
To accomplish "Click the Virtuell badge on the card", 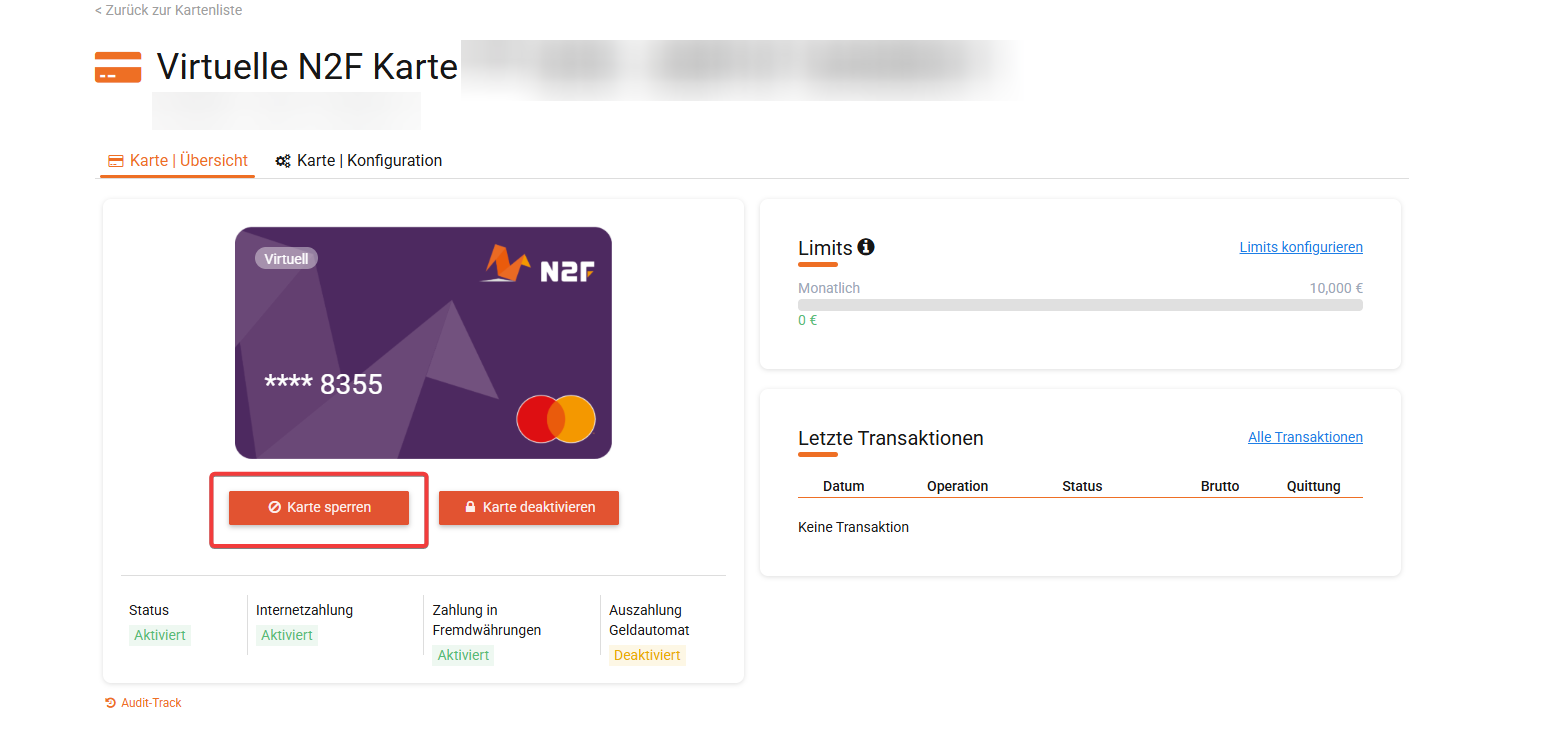I will (x=286, y=258).
